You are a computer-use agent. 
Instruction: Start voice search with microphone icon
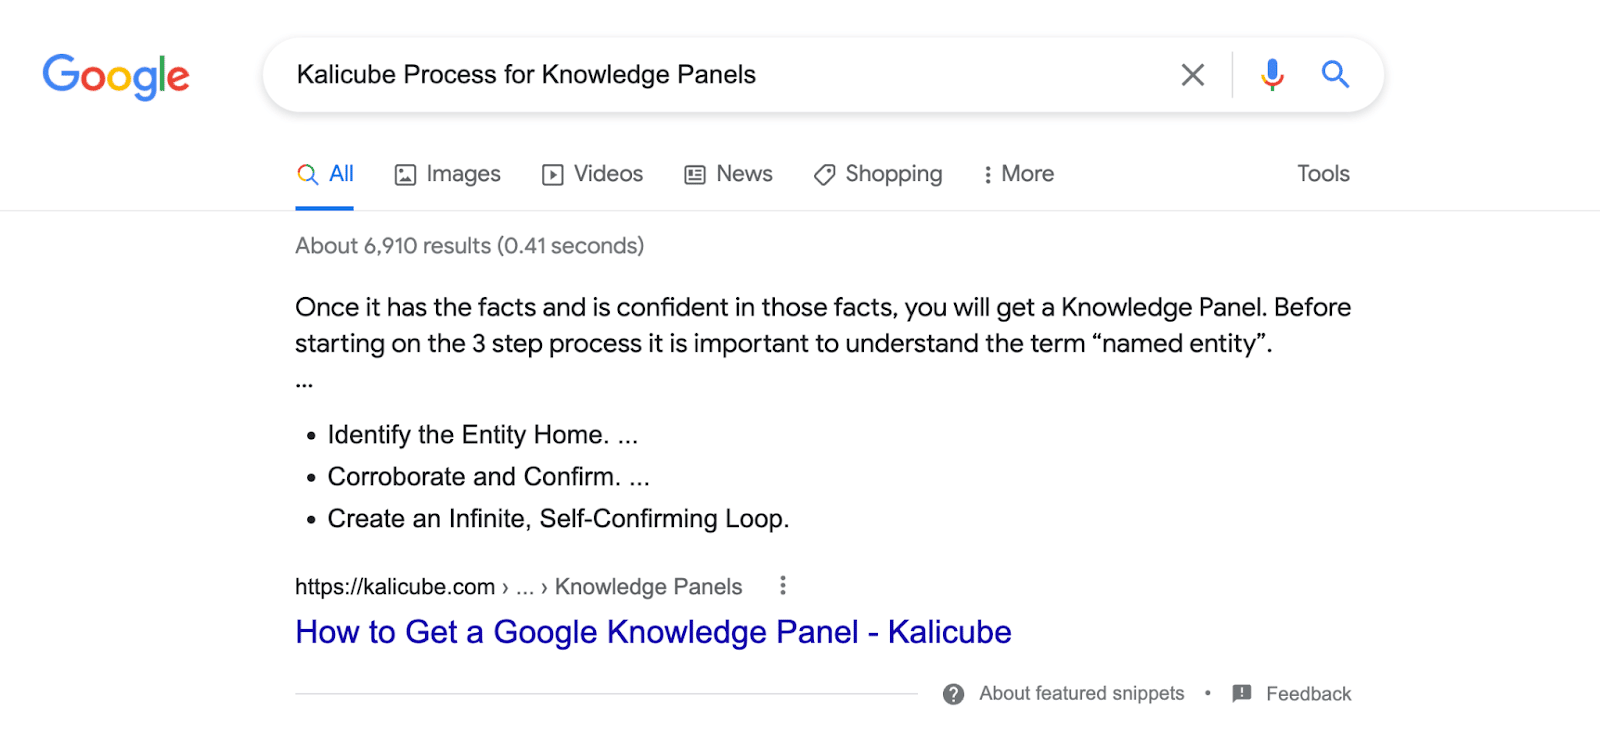click(x=1272, y=75)
